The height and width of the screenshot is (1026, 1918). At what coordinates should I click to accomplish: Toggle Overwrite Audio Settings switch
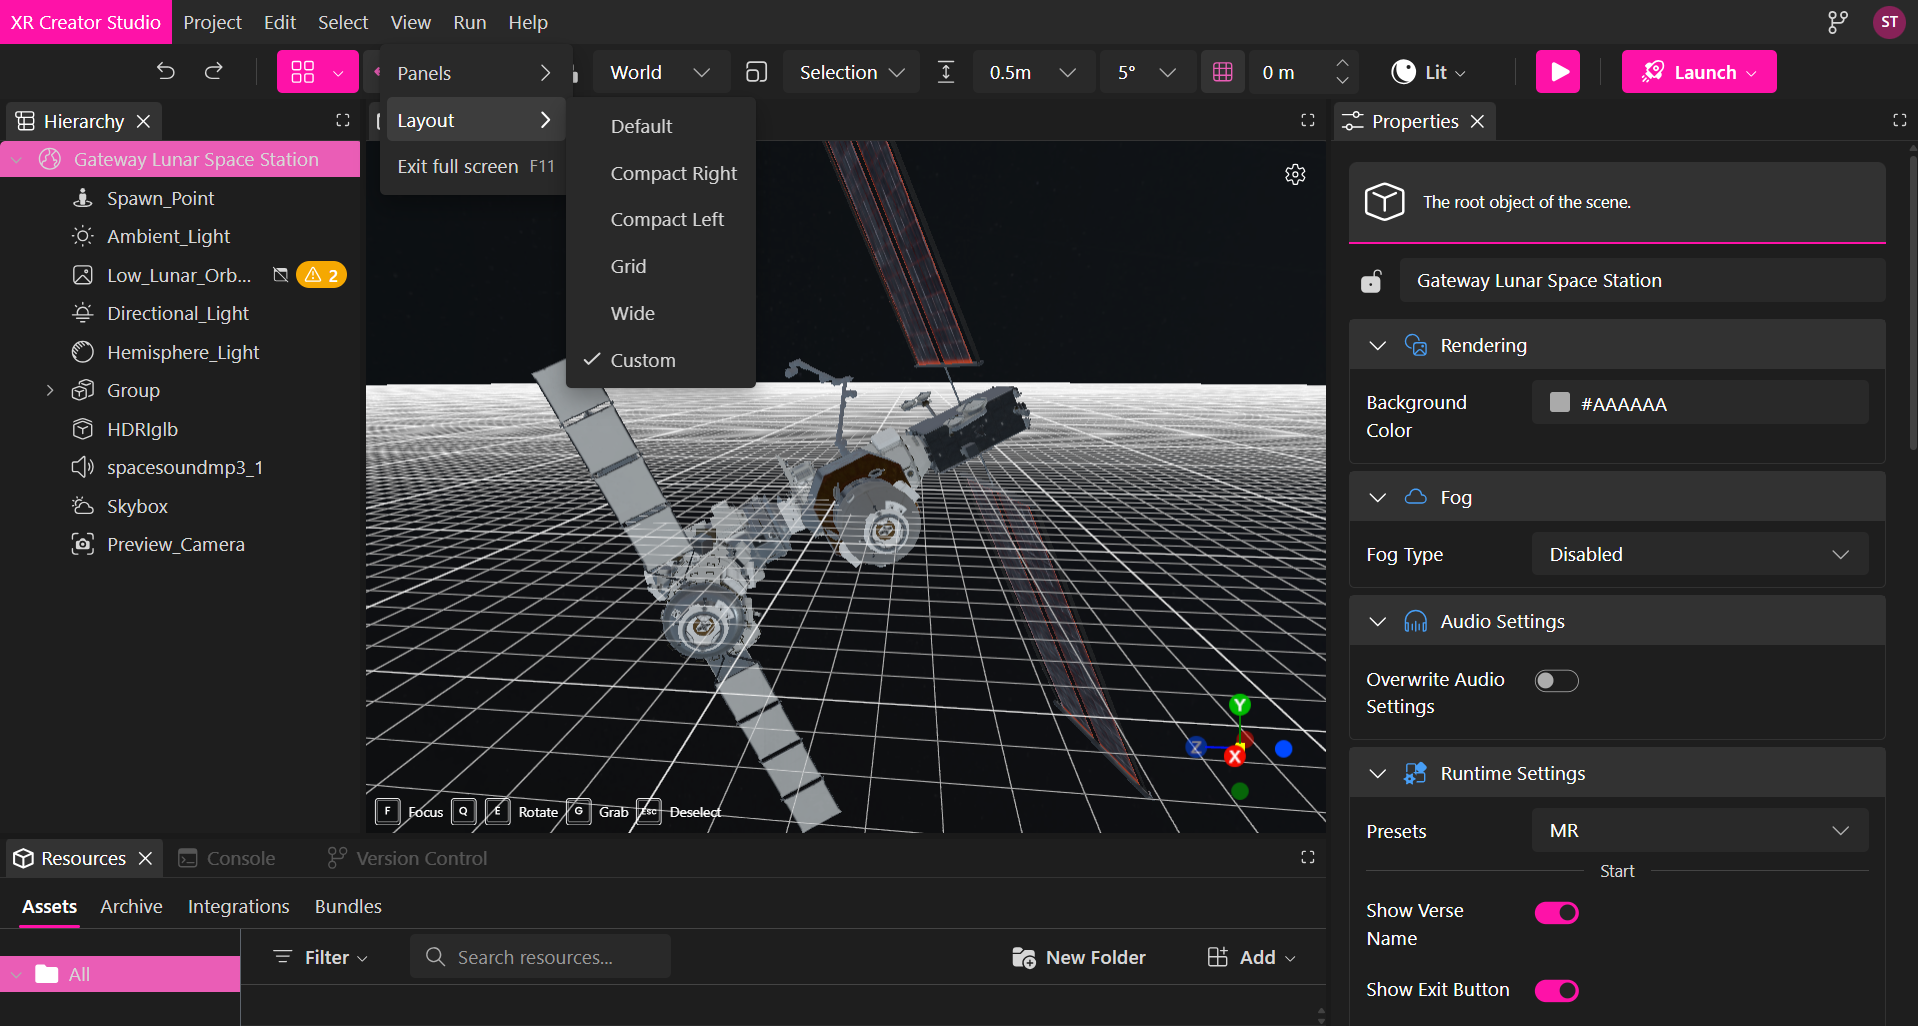pos(1556,681)
